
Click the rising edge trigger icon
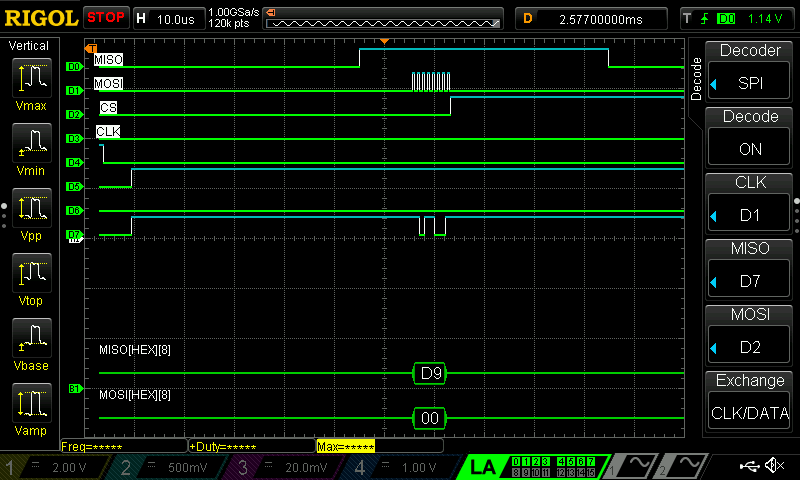point(705,19)
